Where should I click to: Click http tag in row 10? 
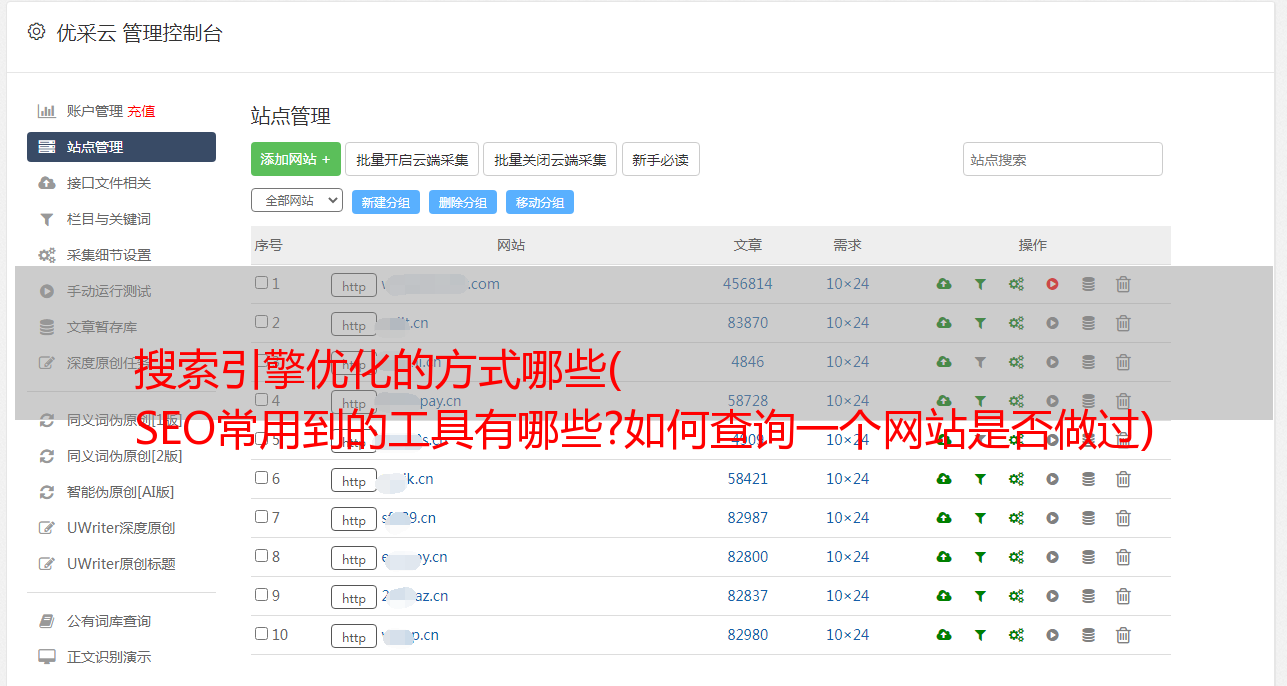coord(354,636)
